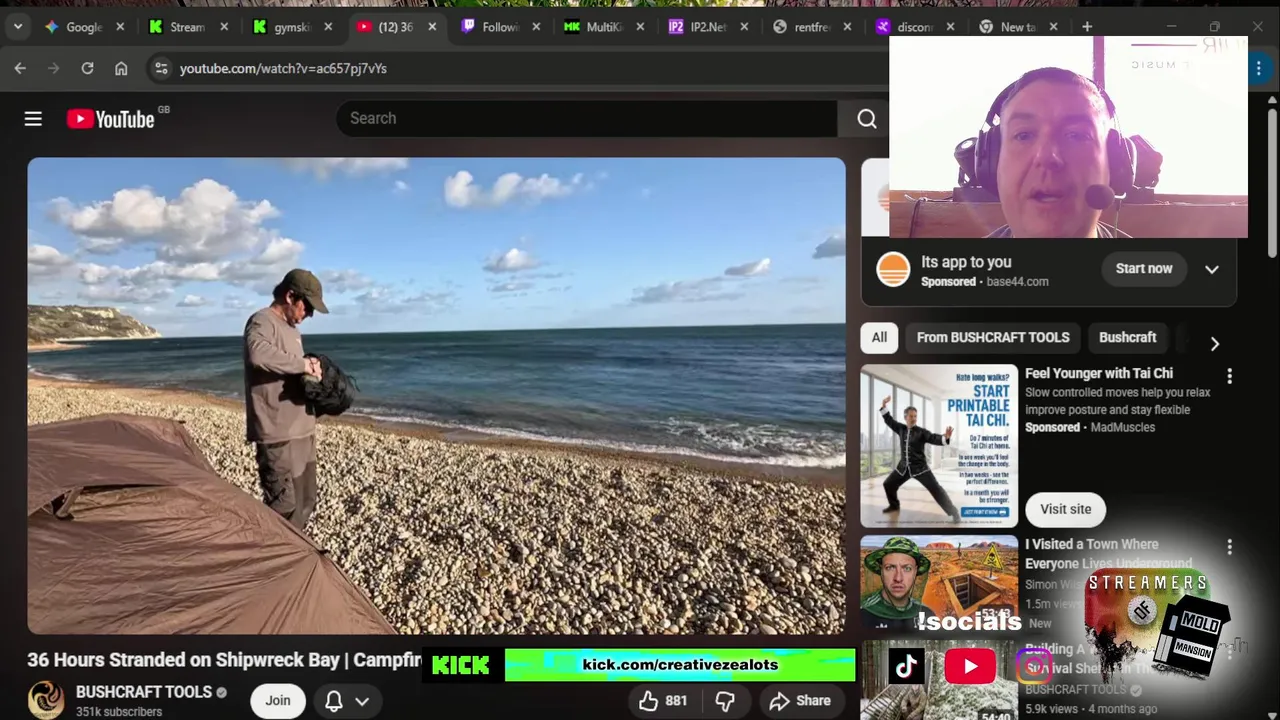Click the 351k subscribers text

[x=119, y=712]
